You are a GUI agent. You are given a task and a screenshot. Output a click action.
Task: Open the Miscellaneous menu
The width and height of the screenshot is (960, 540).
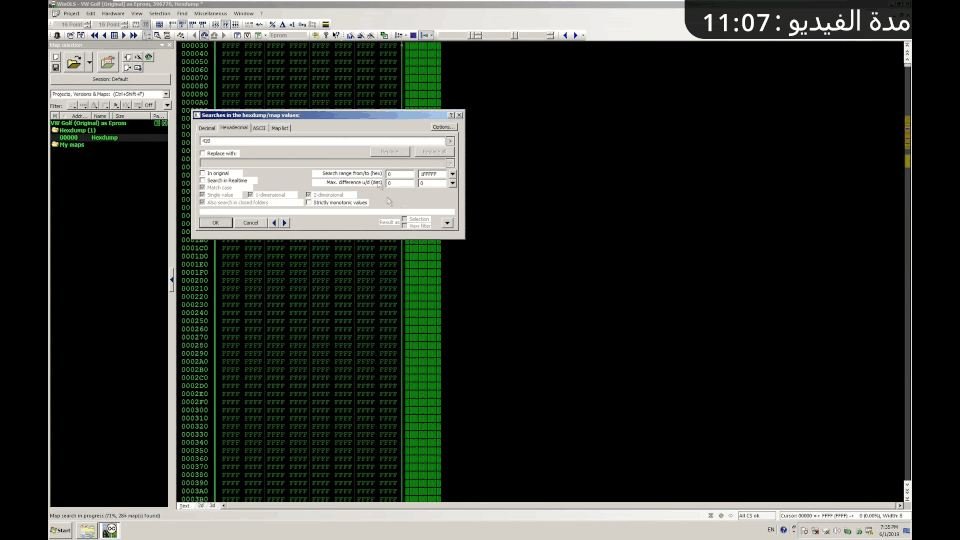[x=210, y=13]
